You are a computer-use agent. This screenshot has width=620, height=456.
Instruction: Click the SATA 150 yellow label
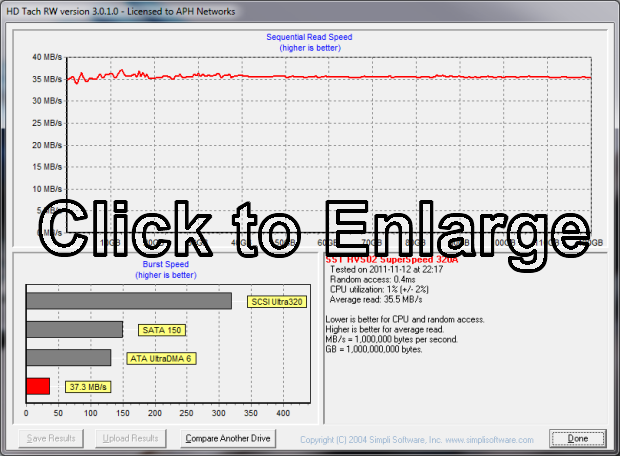click(162, 329)
